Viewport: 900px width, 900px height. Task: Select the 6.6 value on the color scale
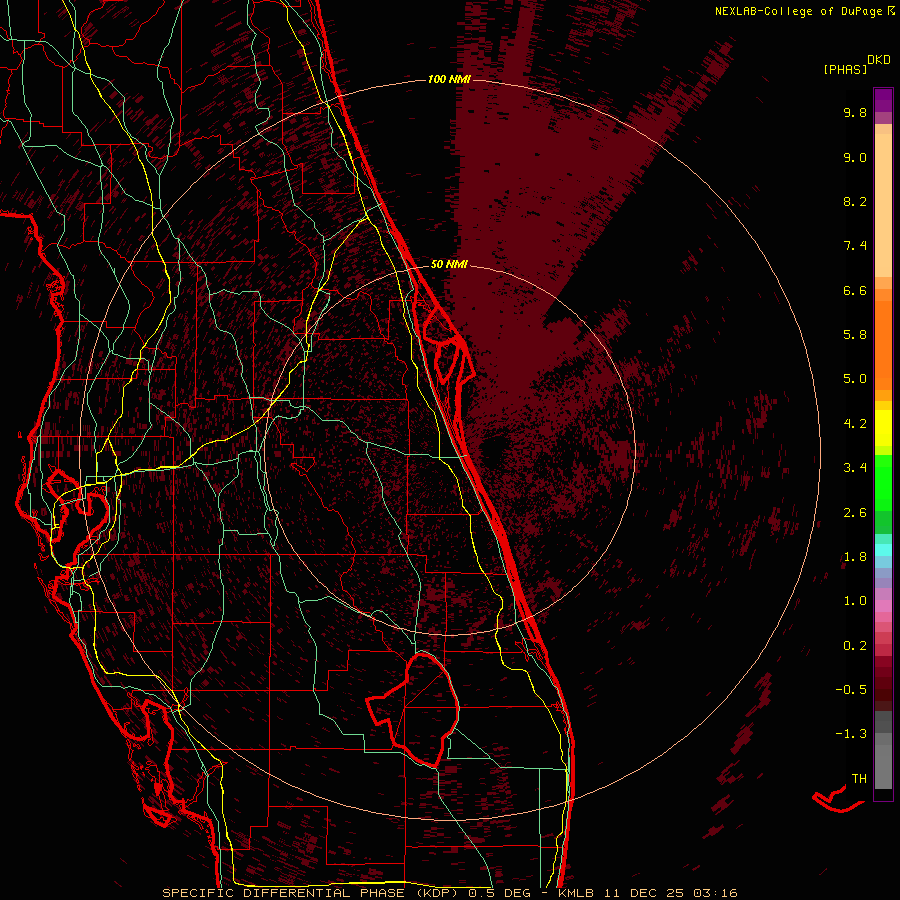[x=855, y=290]
